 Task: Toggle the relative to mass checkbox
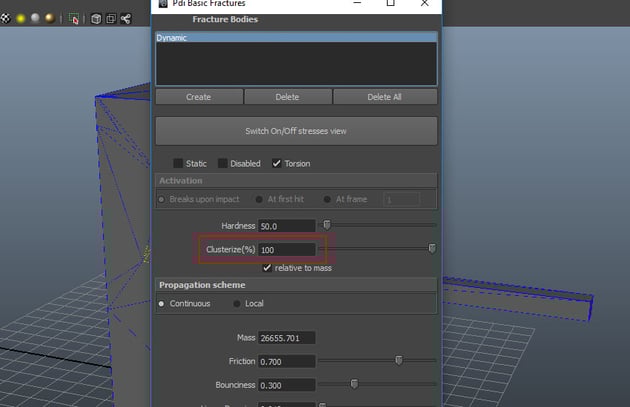point(267,268)
